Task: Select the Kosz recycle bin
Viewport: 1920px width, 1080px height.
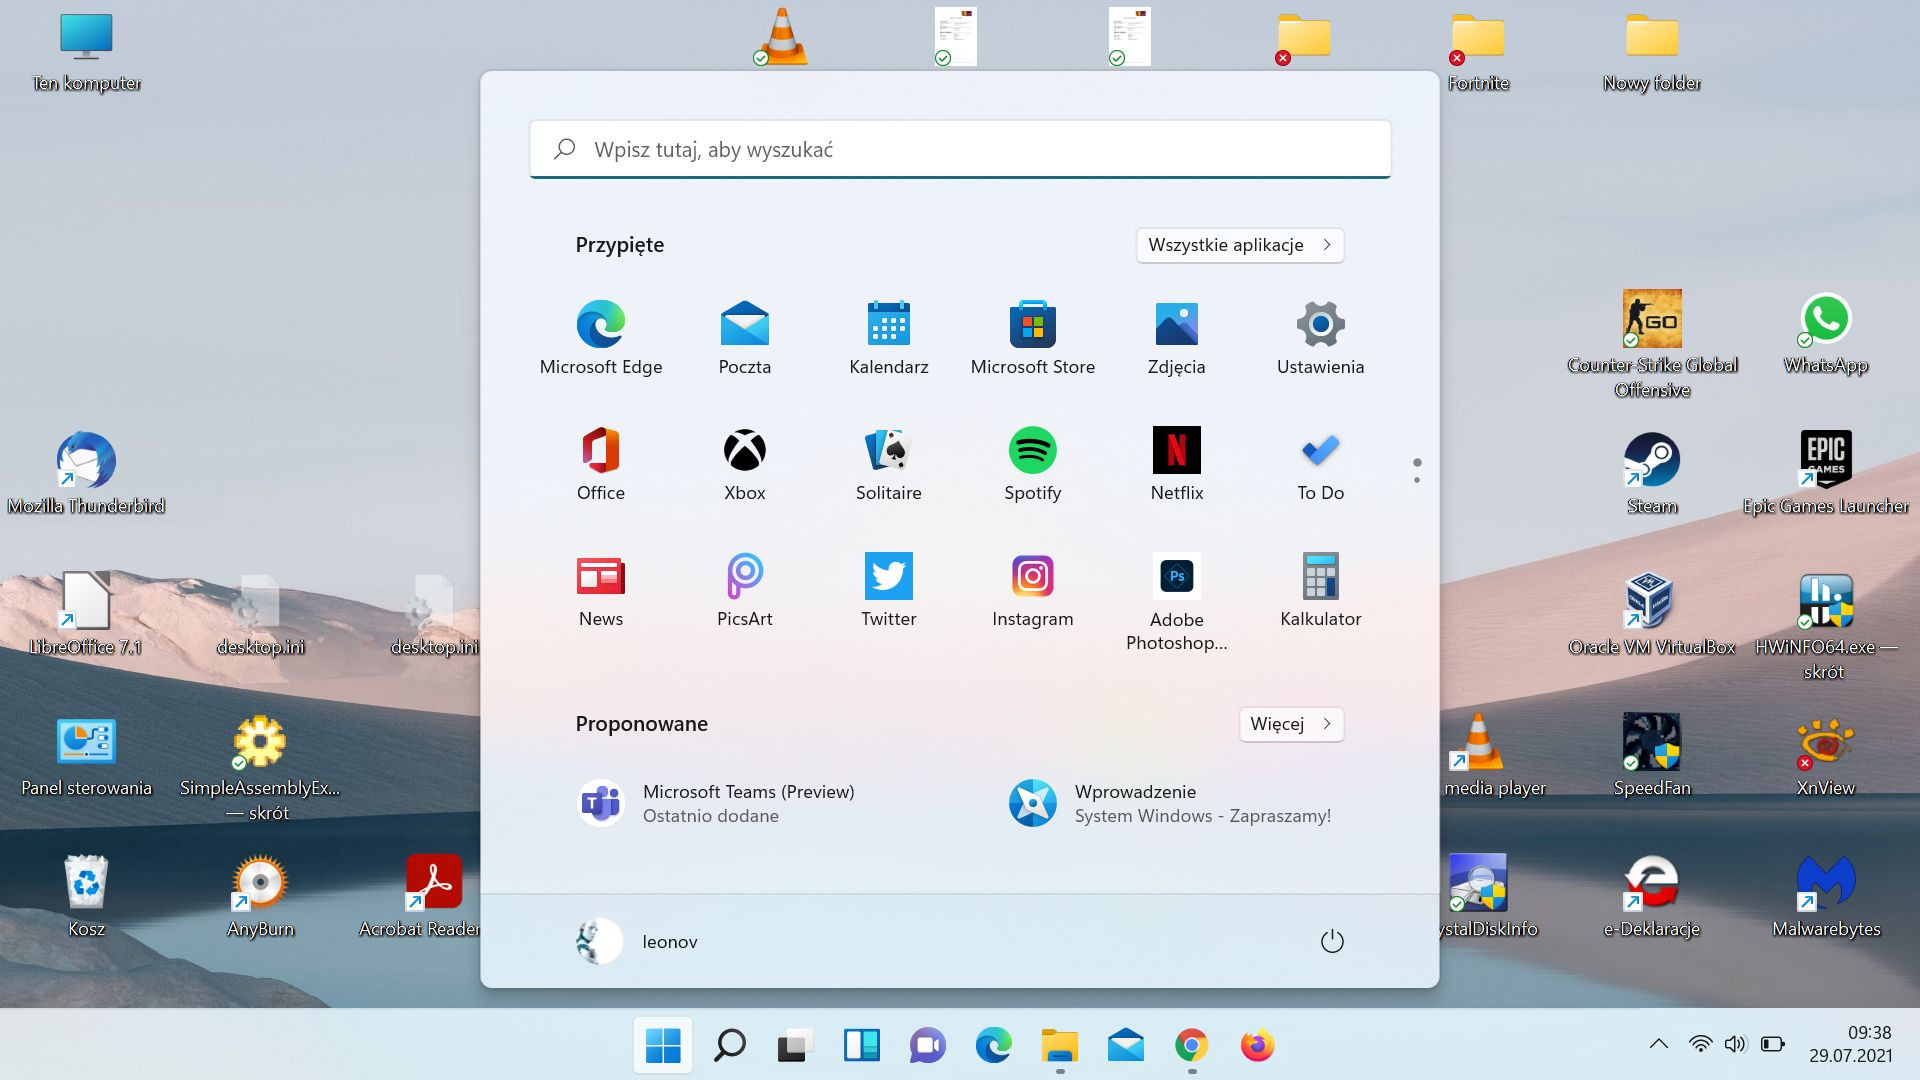Action: (x=86, y=896)
